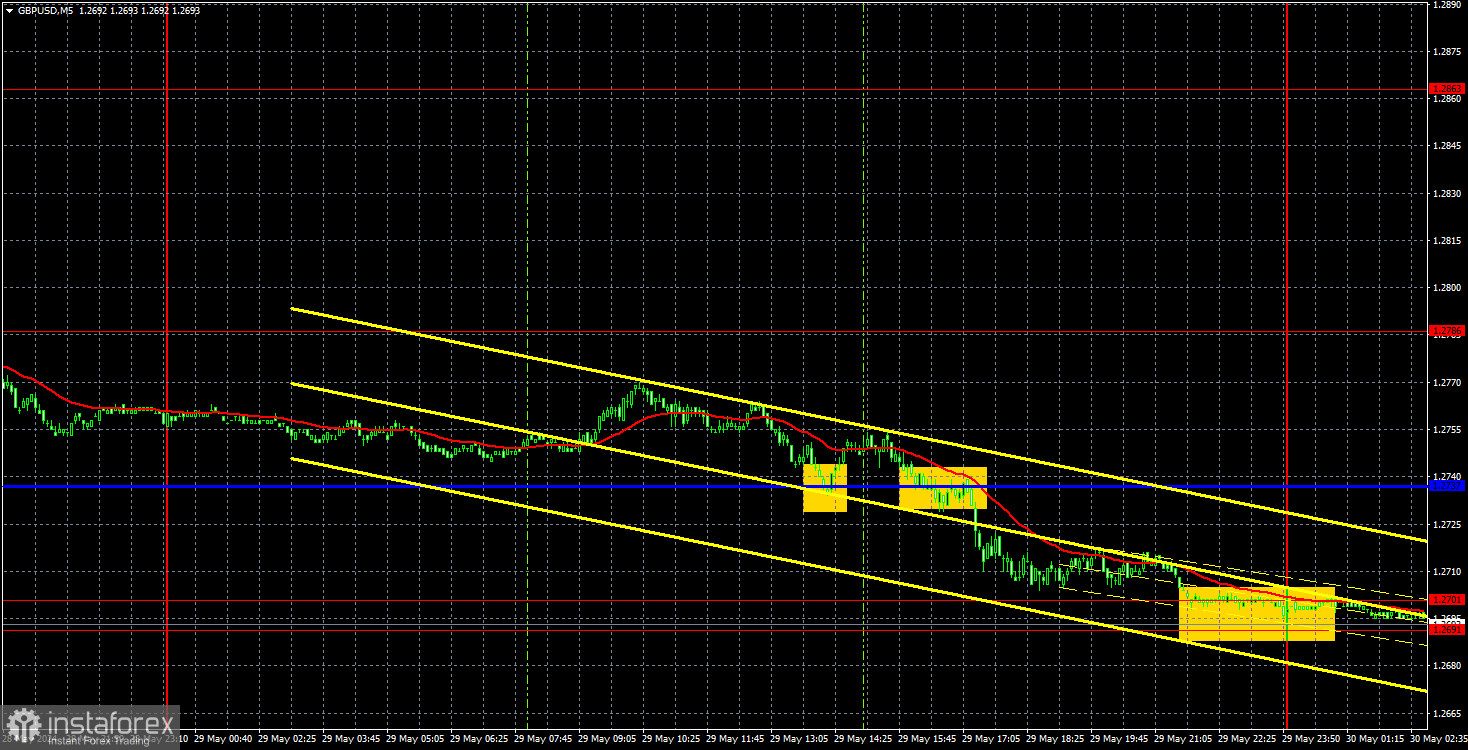The width and height of the screenshot is (1468, 750).
Task: Click the 1.2800 price scale value
Action: [1447, 288]
